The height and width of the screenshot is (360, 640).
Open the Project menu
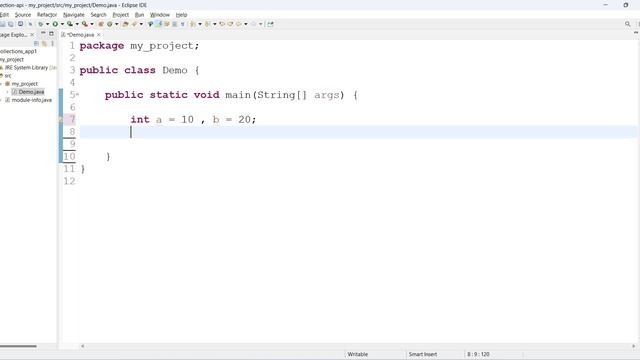120,15
